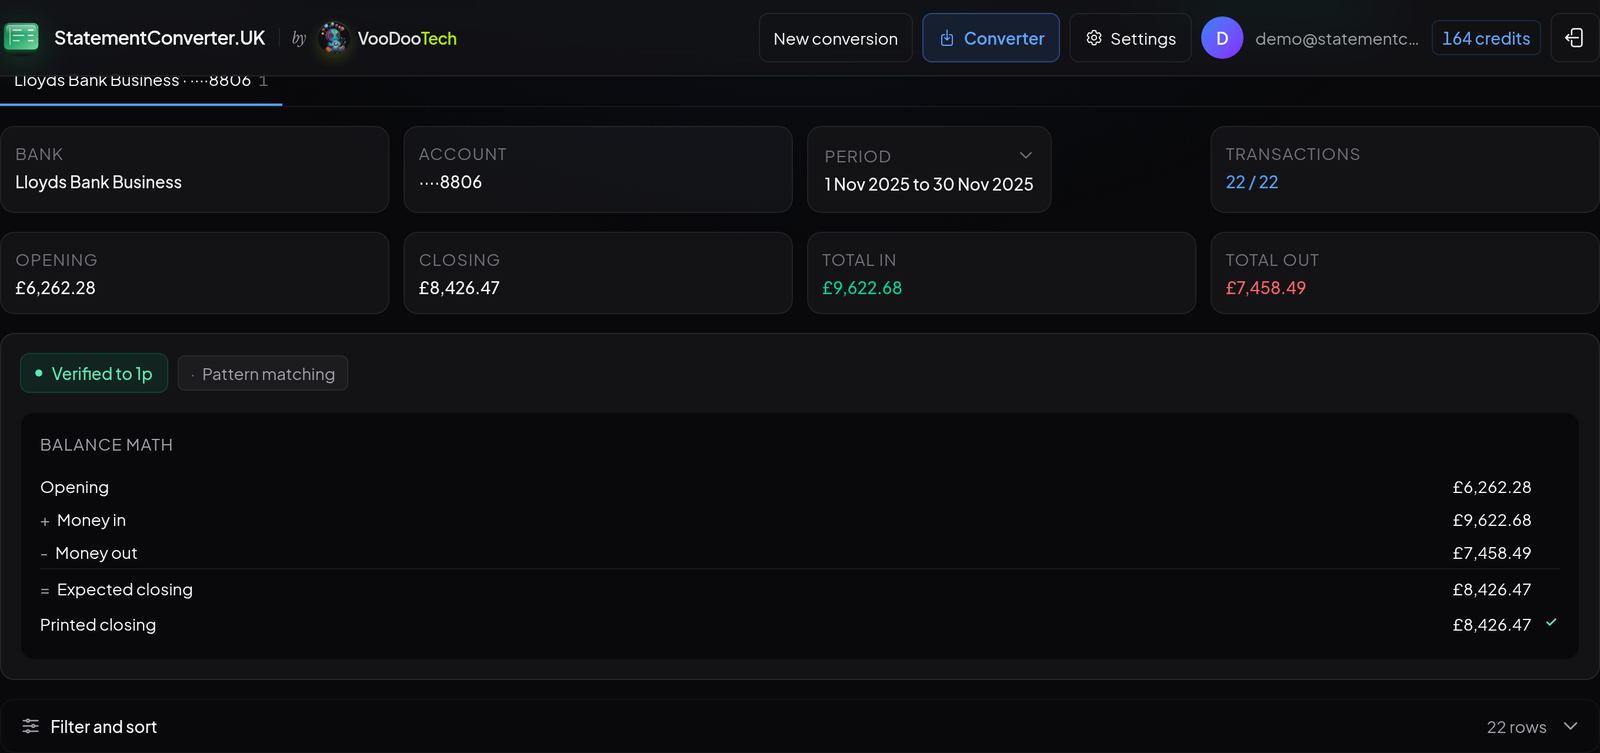Select Lloyds Bank Business ····8806 tab

(x=141, y=88)
